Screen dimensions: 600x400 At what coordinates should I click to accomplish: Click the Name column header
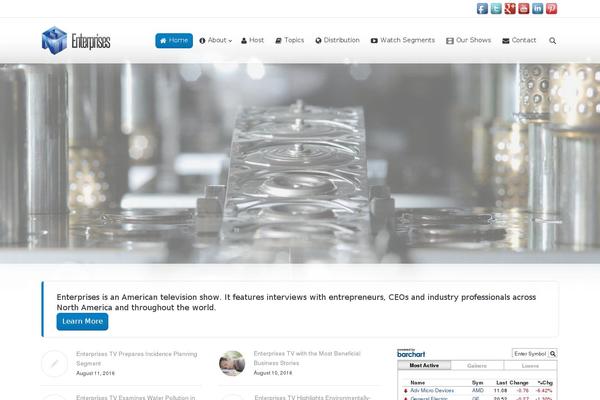[x=417, y=382]
